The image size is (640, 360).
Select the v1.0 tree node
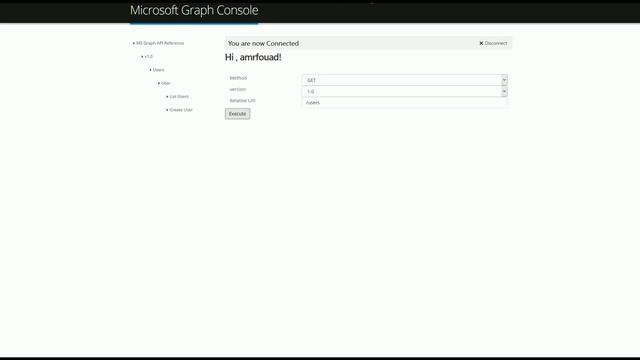tap(149, 57)
